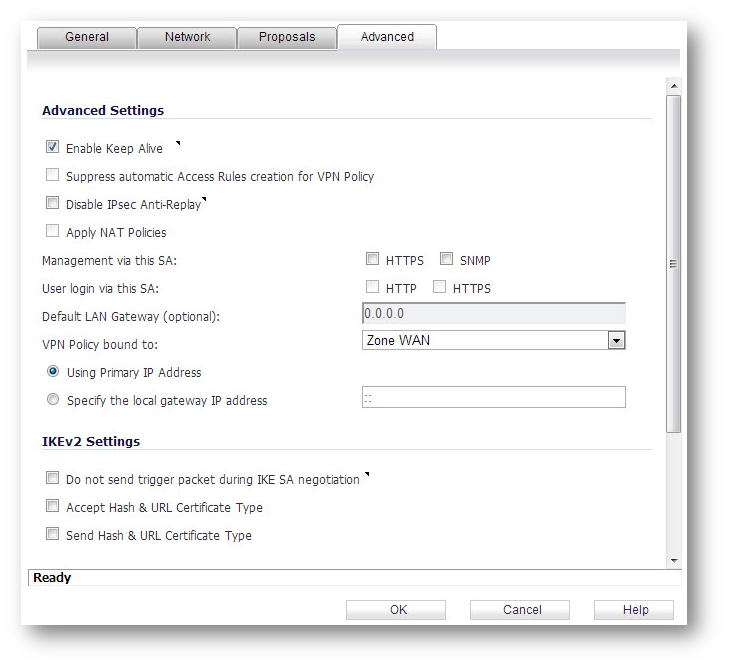Click the Ready status text
This screenshot has width=729, height=667.
coord(52,578)
